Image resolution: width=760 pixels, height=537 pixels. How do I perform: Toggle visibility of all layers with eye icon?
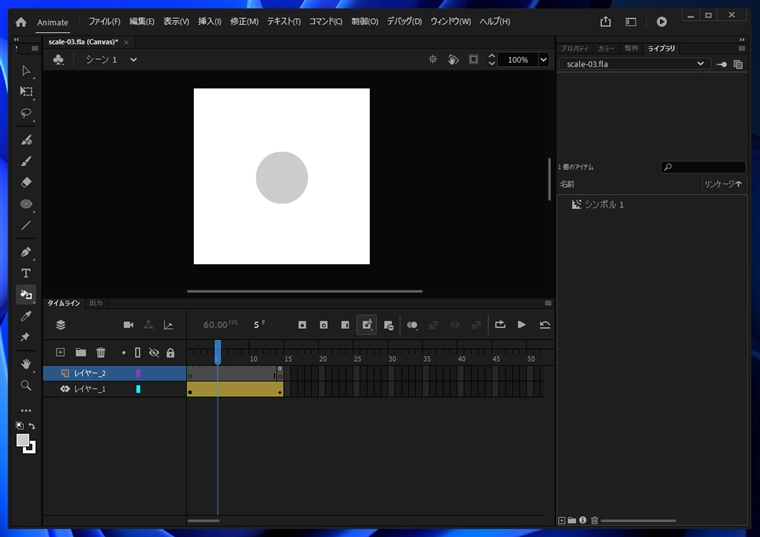point(154,353)
